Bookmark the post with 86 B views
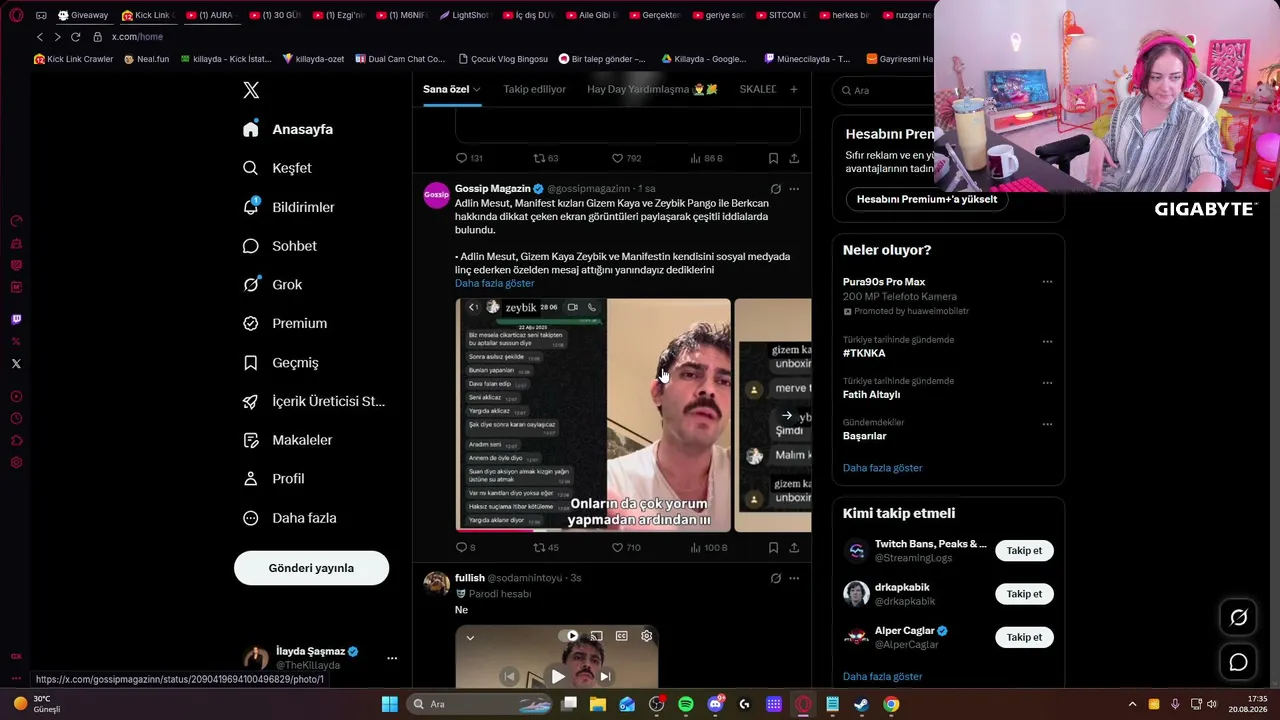The width and height of the screenshot is (1280, 720). tap(773, 158)
